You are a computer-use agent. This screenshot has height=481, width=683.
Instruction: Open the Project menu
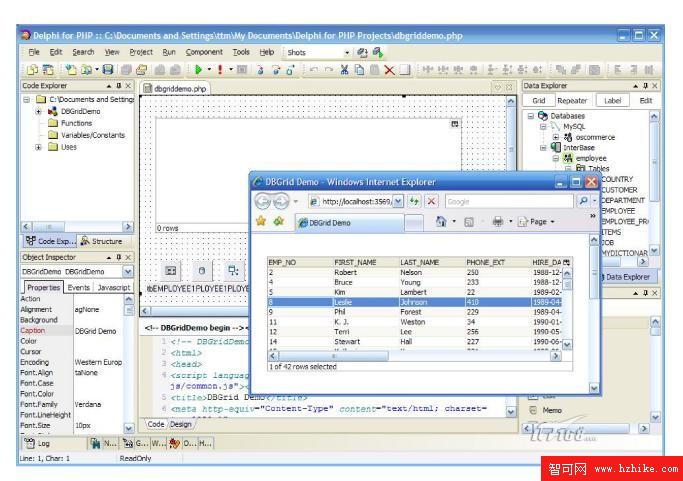(141, 52)
